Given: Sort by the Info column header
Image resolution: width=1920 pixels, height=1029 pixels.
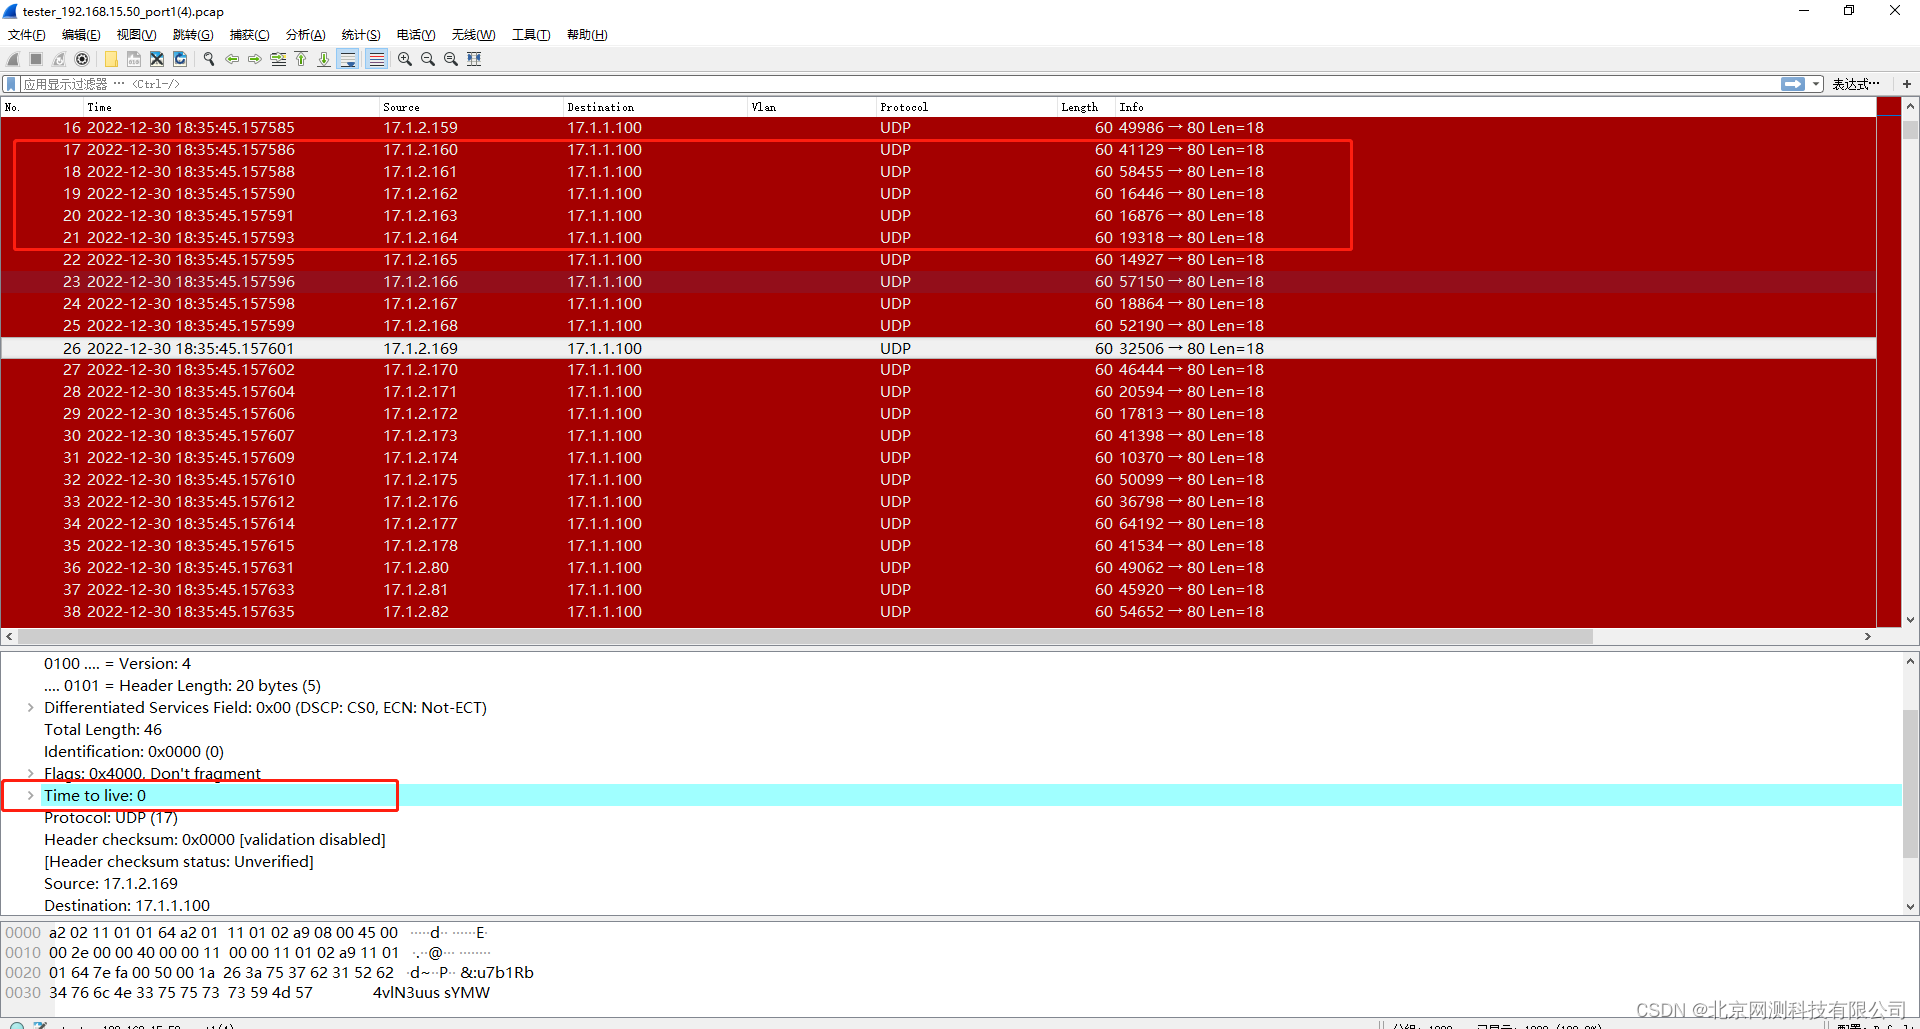Looking at the screenshot, I should 1495,107.
